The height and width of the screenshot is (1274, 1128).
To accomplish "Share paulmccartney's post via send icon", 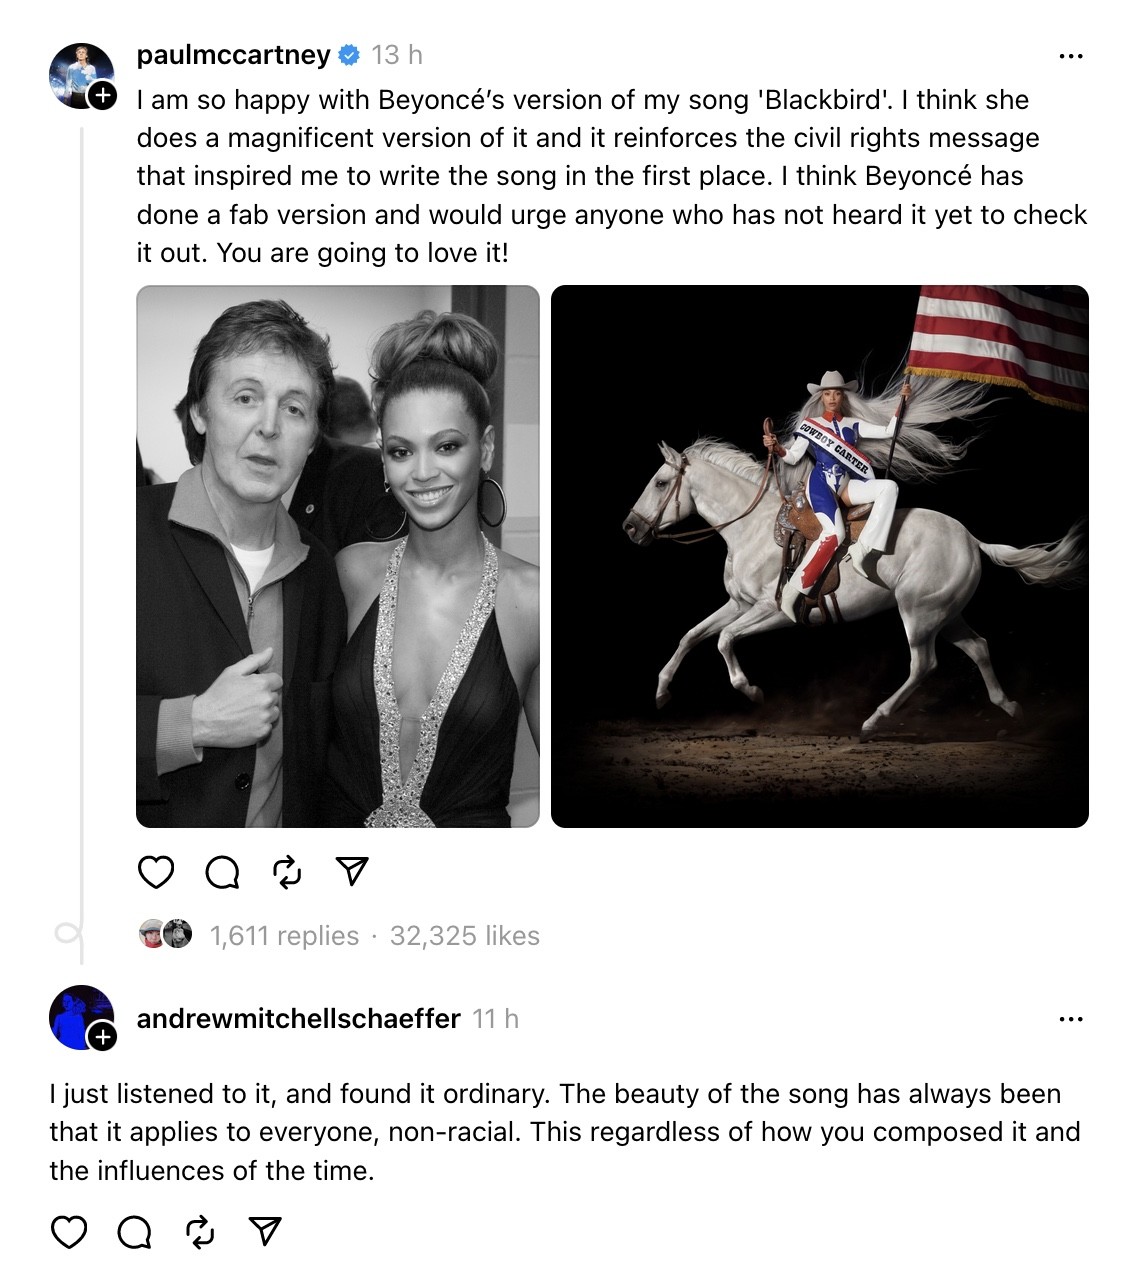I will click(x=352, y=872).
